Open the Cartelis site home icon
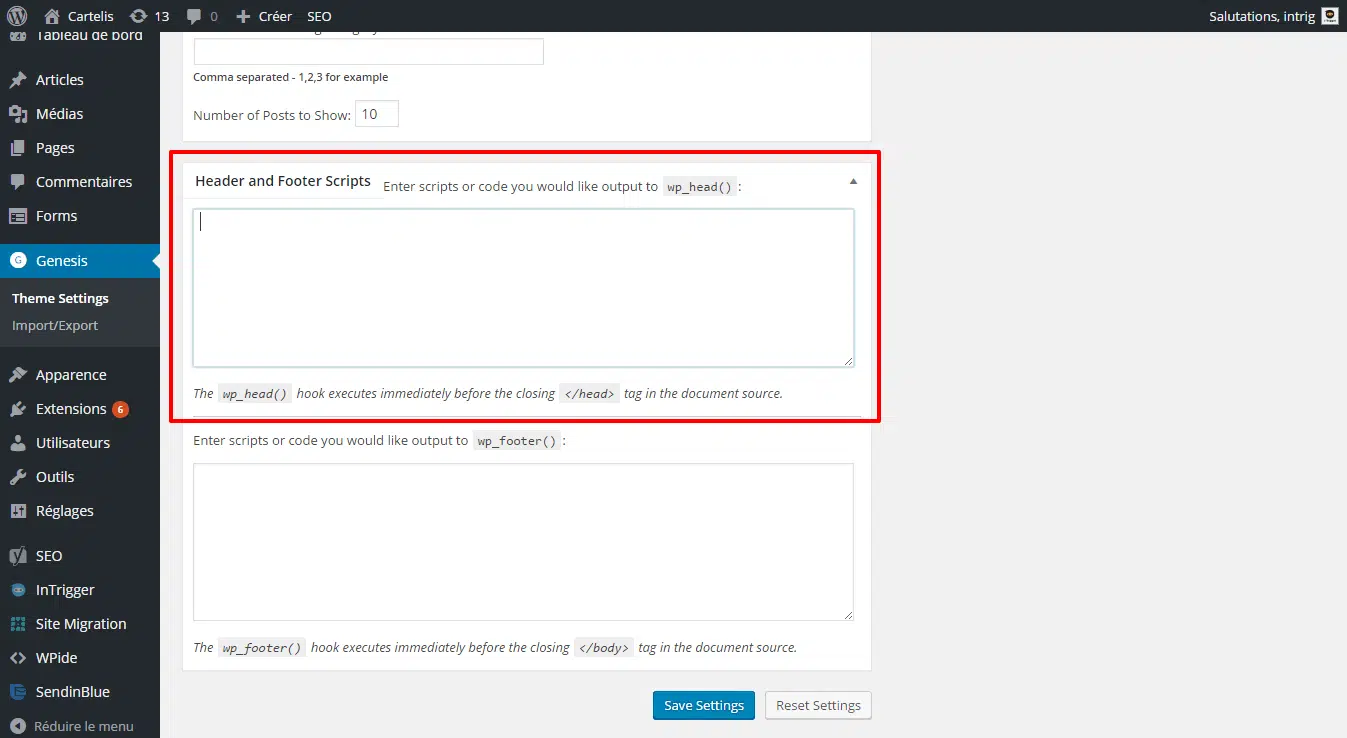 [52, 16]
